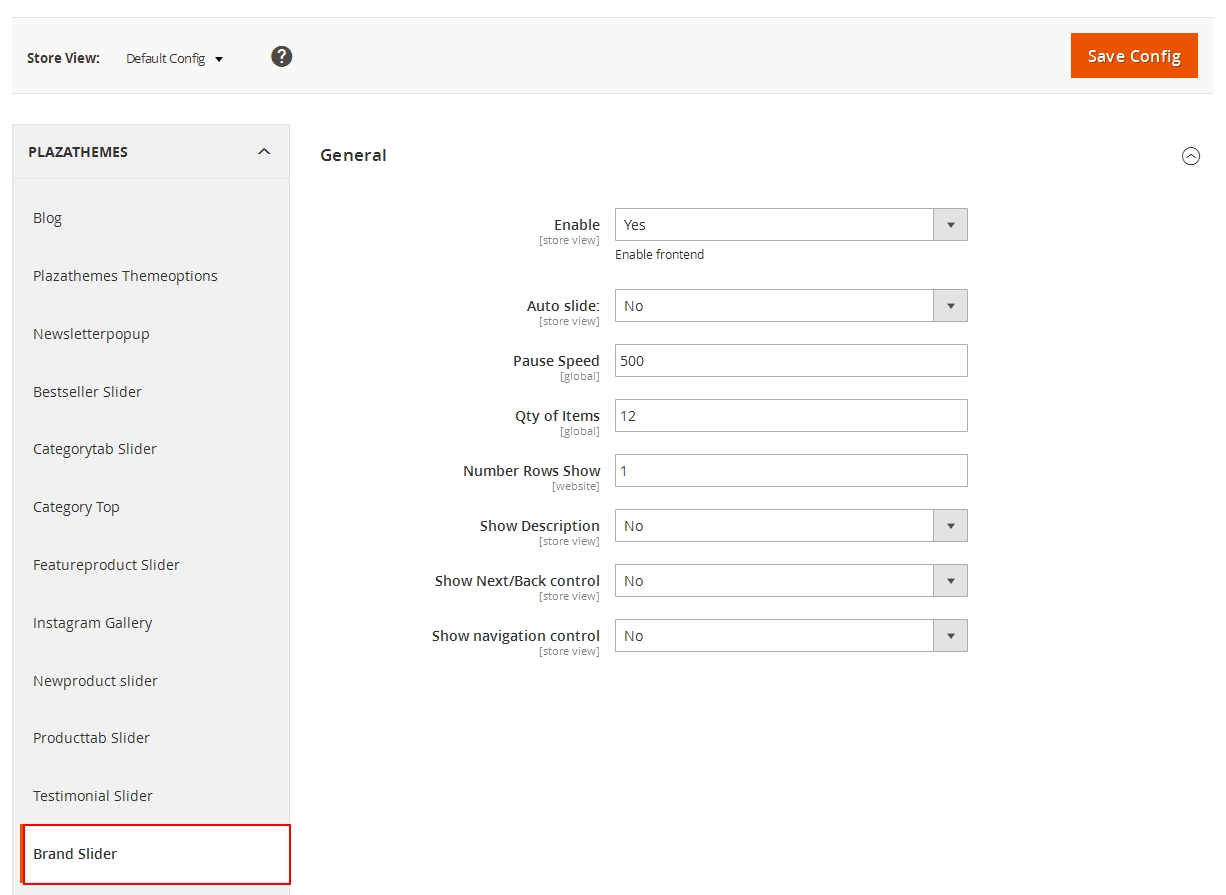Click the Save Config button
The width and height of the screenshot is (1226, 895).
[x=1133, y=56]
